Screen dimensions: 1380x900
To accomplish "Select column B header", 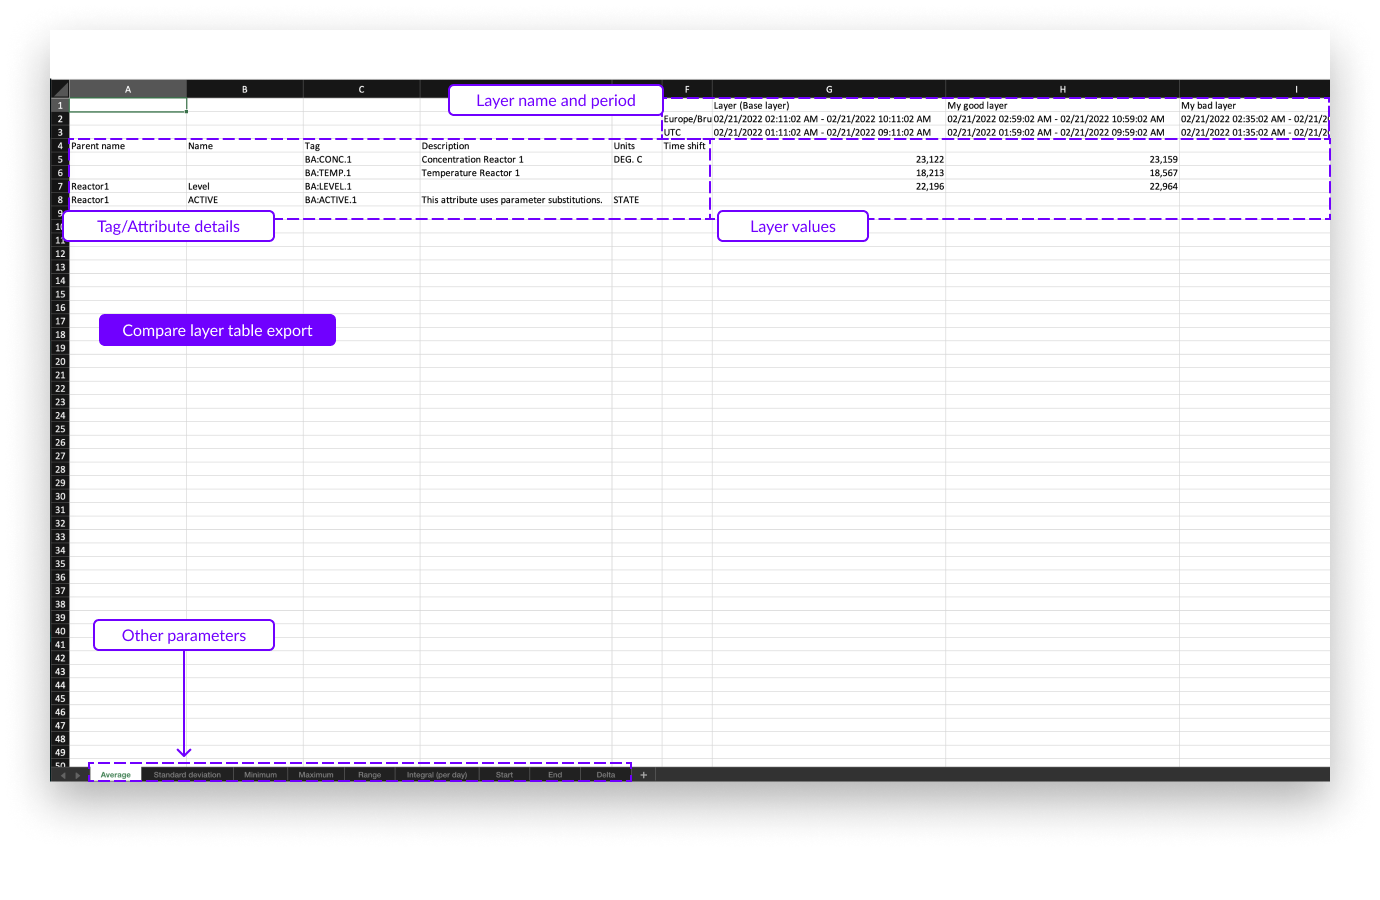I will tap(245, 90).
